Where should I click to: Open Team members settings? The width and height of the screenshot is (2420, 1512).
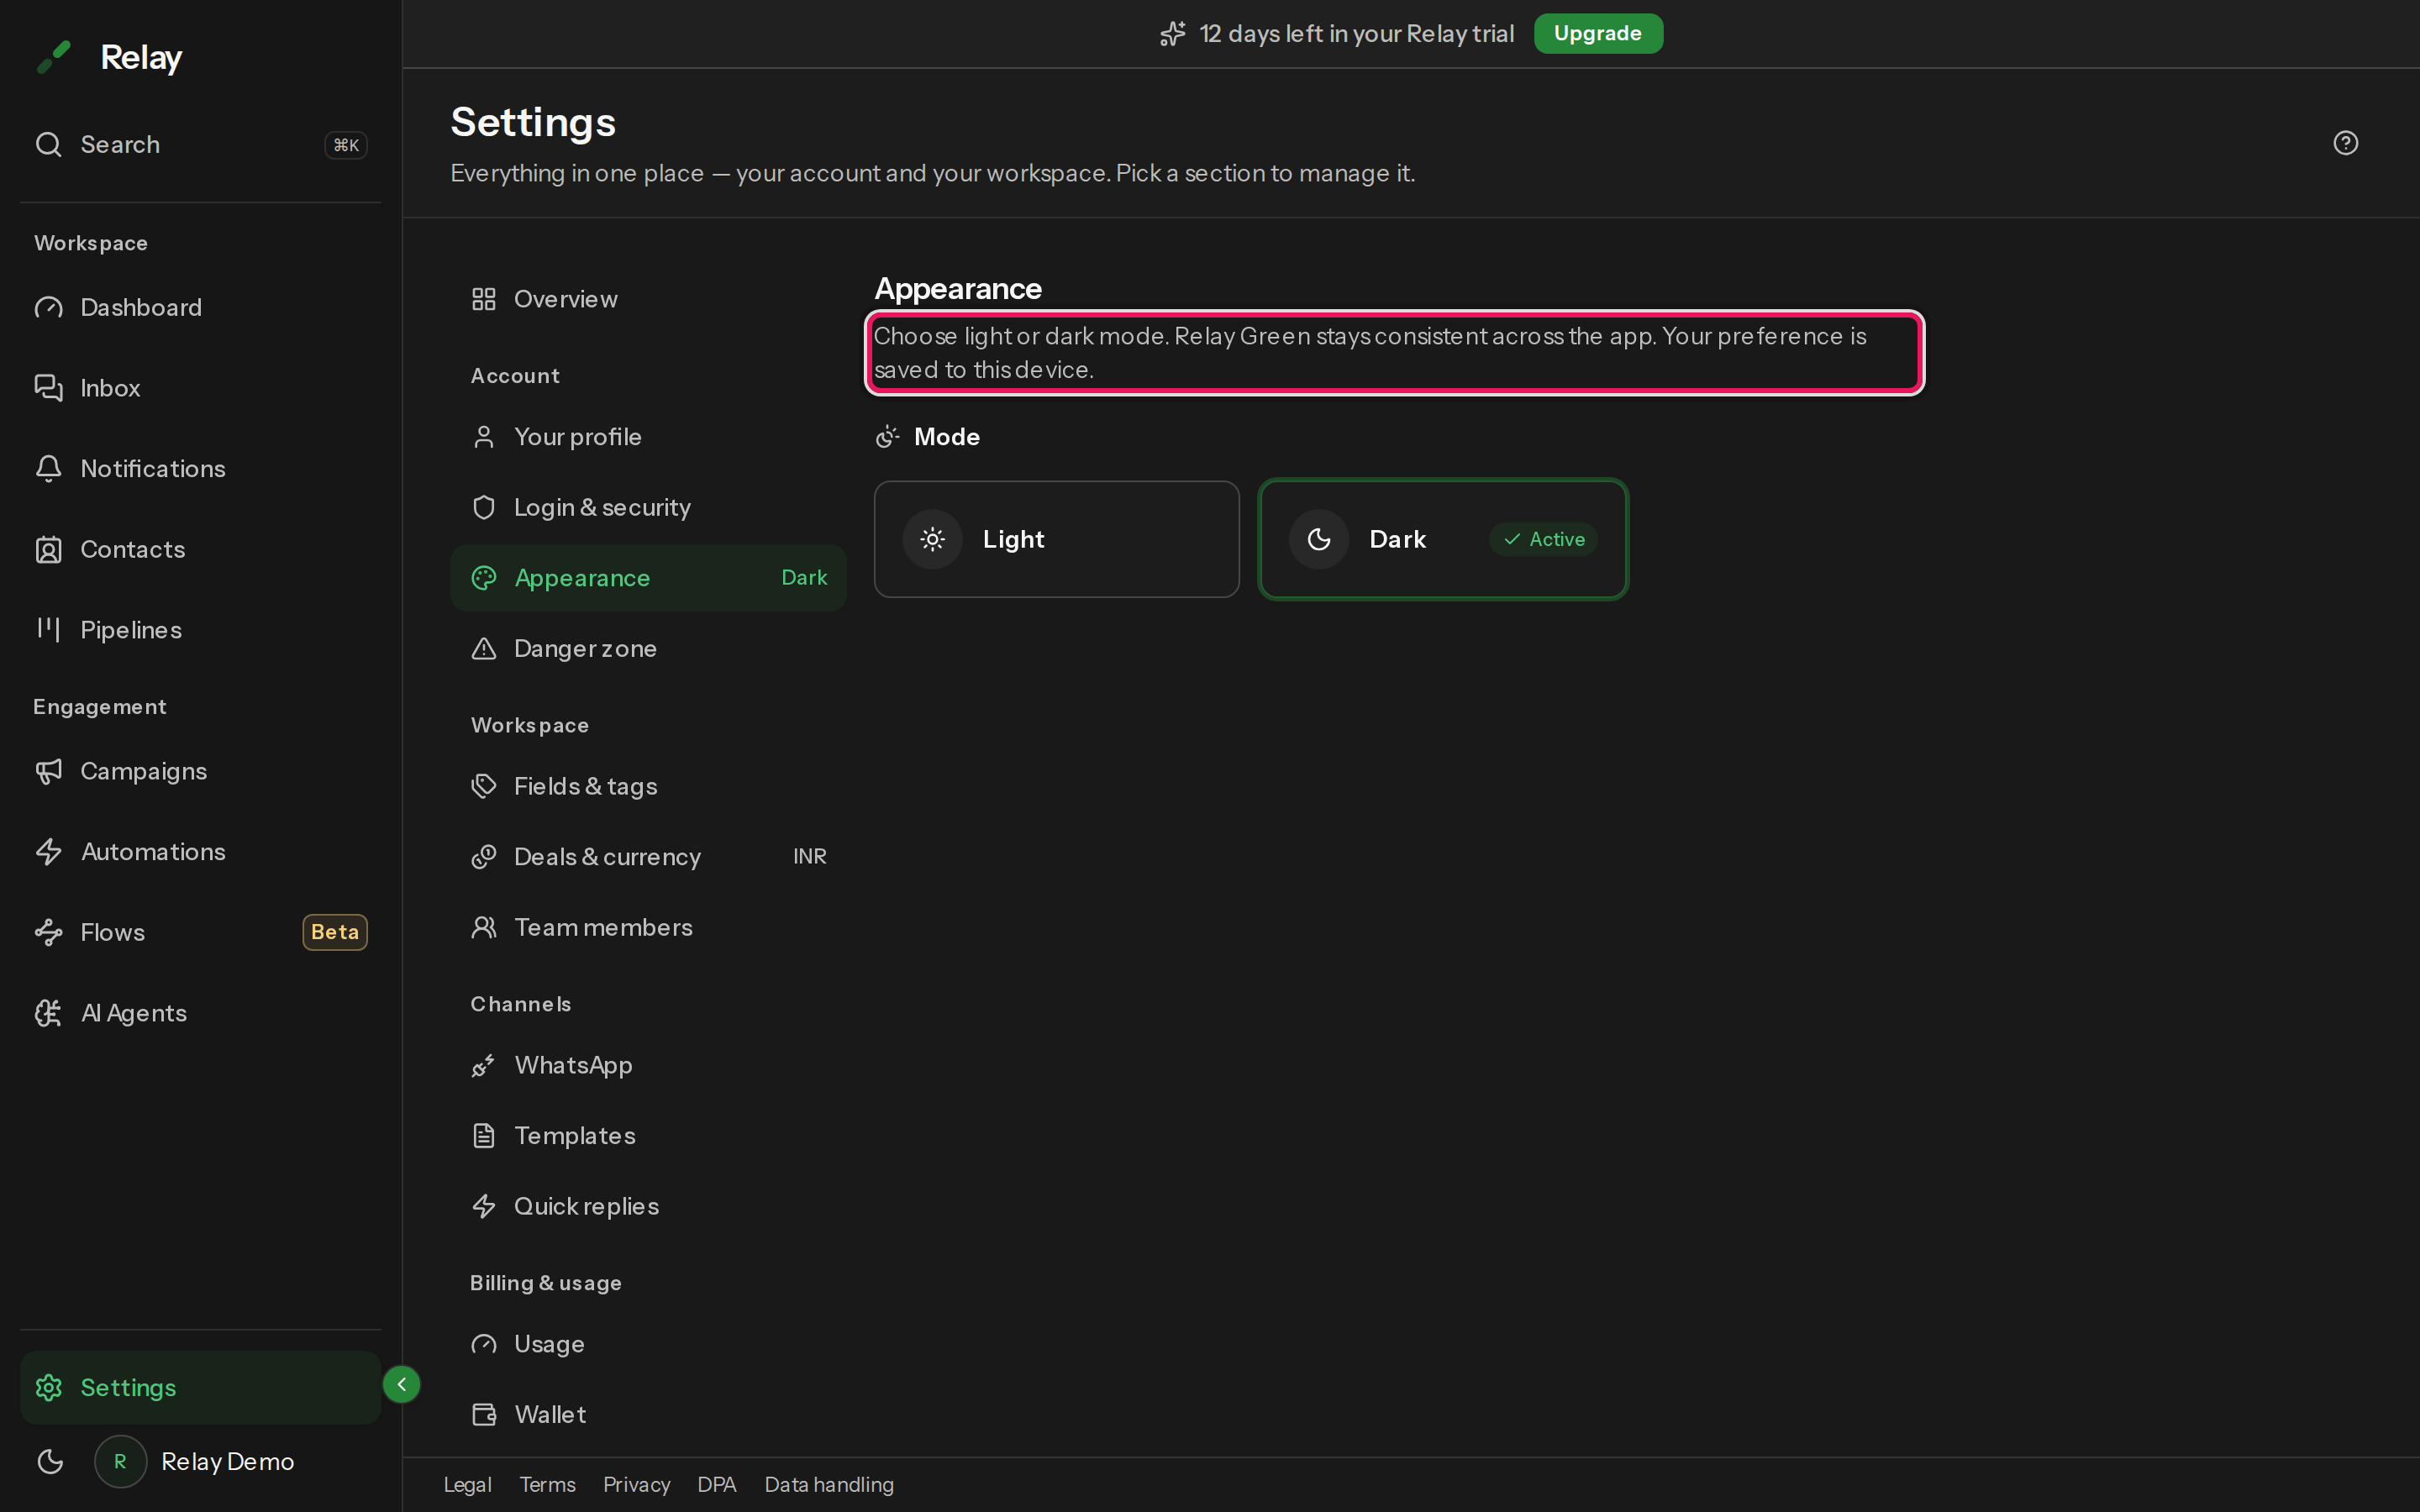coord(648,927)
